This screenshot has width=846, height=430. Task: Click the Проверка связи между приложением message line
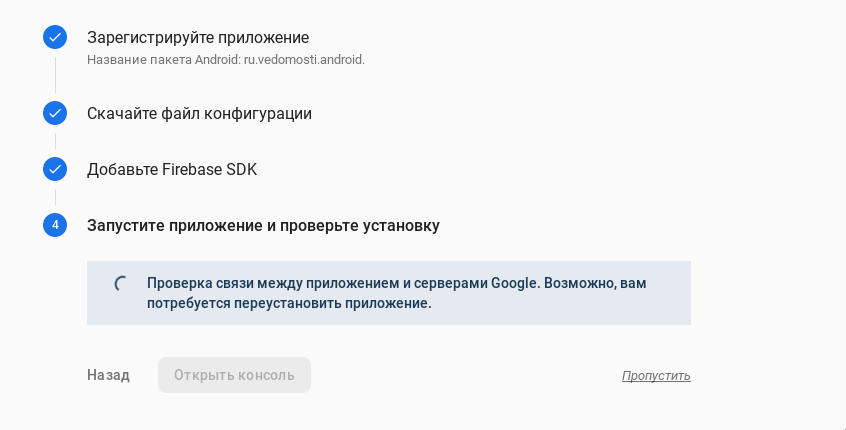[x=396, y=283]
